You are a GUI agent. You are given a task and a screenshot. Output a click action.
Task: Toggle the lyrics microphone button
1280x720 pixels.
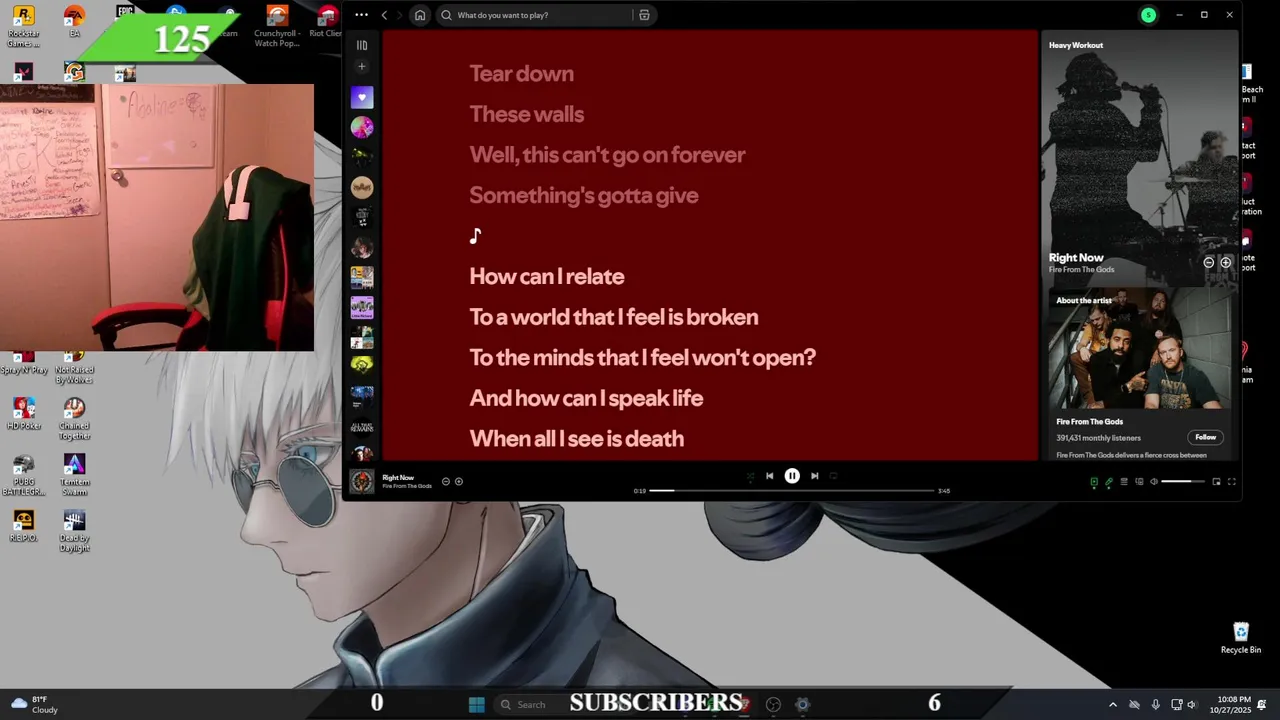pyautogui.click(x=1109, y=482)
